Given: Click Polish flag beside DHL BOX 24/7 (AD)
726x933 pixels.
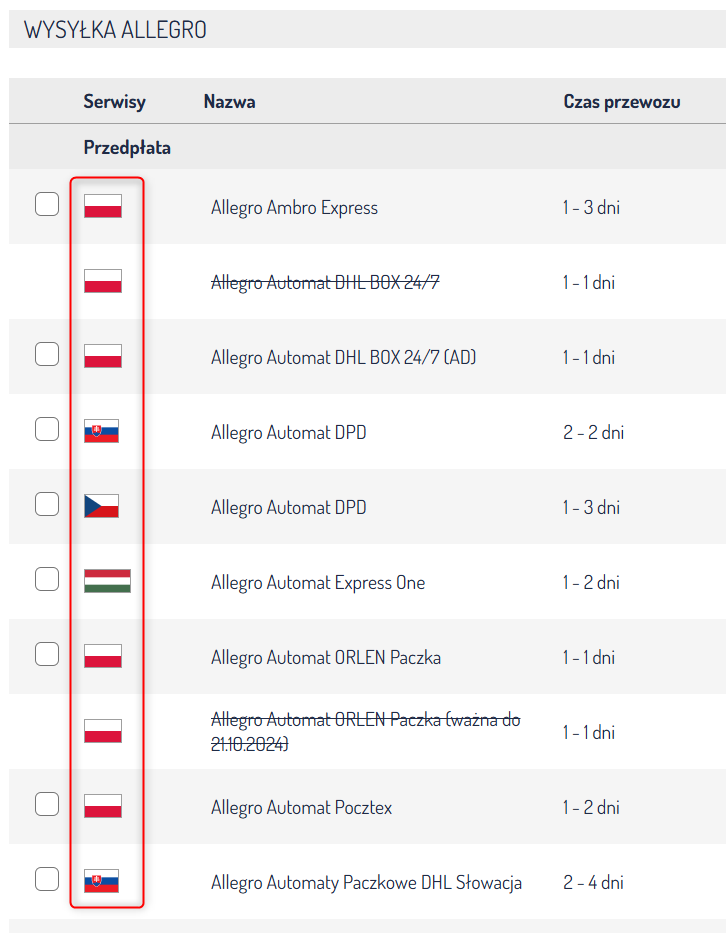Looking at the screenshot, I should click(x=103, y=356).
